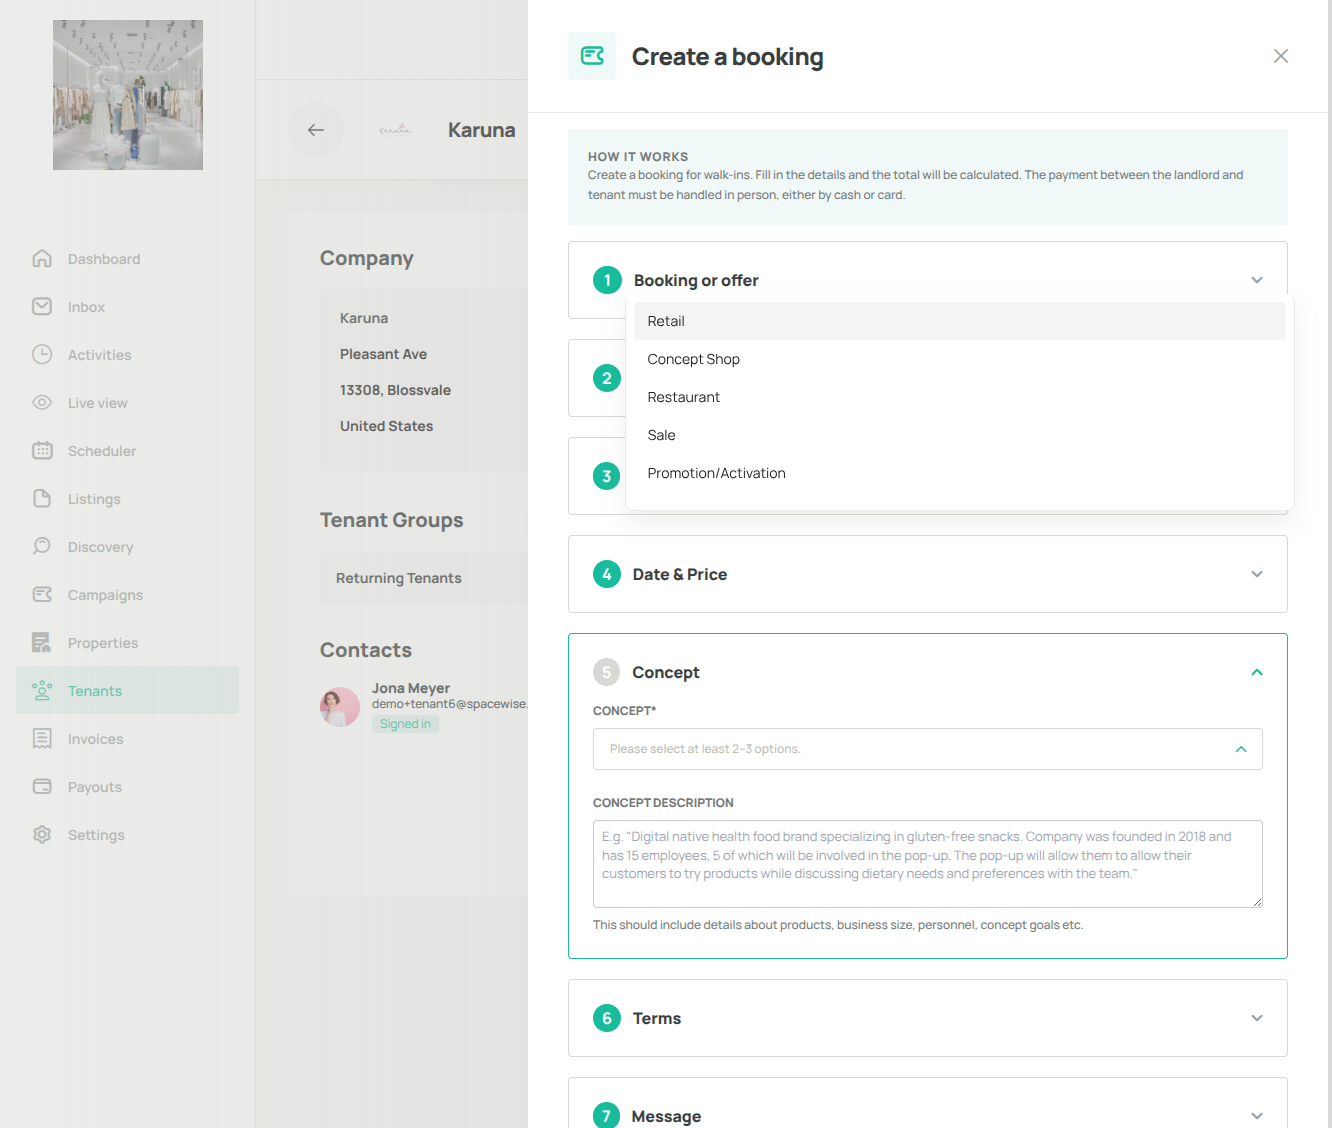Image resolution: width=1332 pixels, height=1128 pixels.
Task: Click step 1 number circle
Action: (x=607, y=280)
